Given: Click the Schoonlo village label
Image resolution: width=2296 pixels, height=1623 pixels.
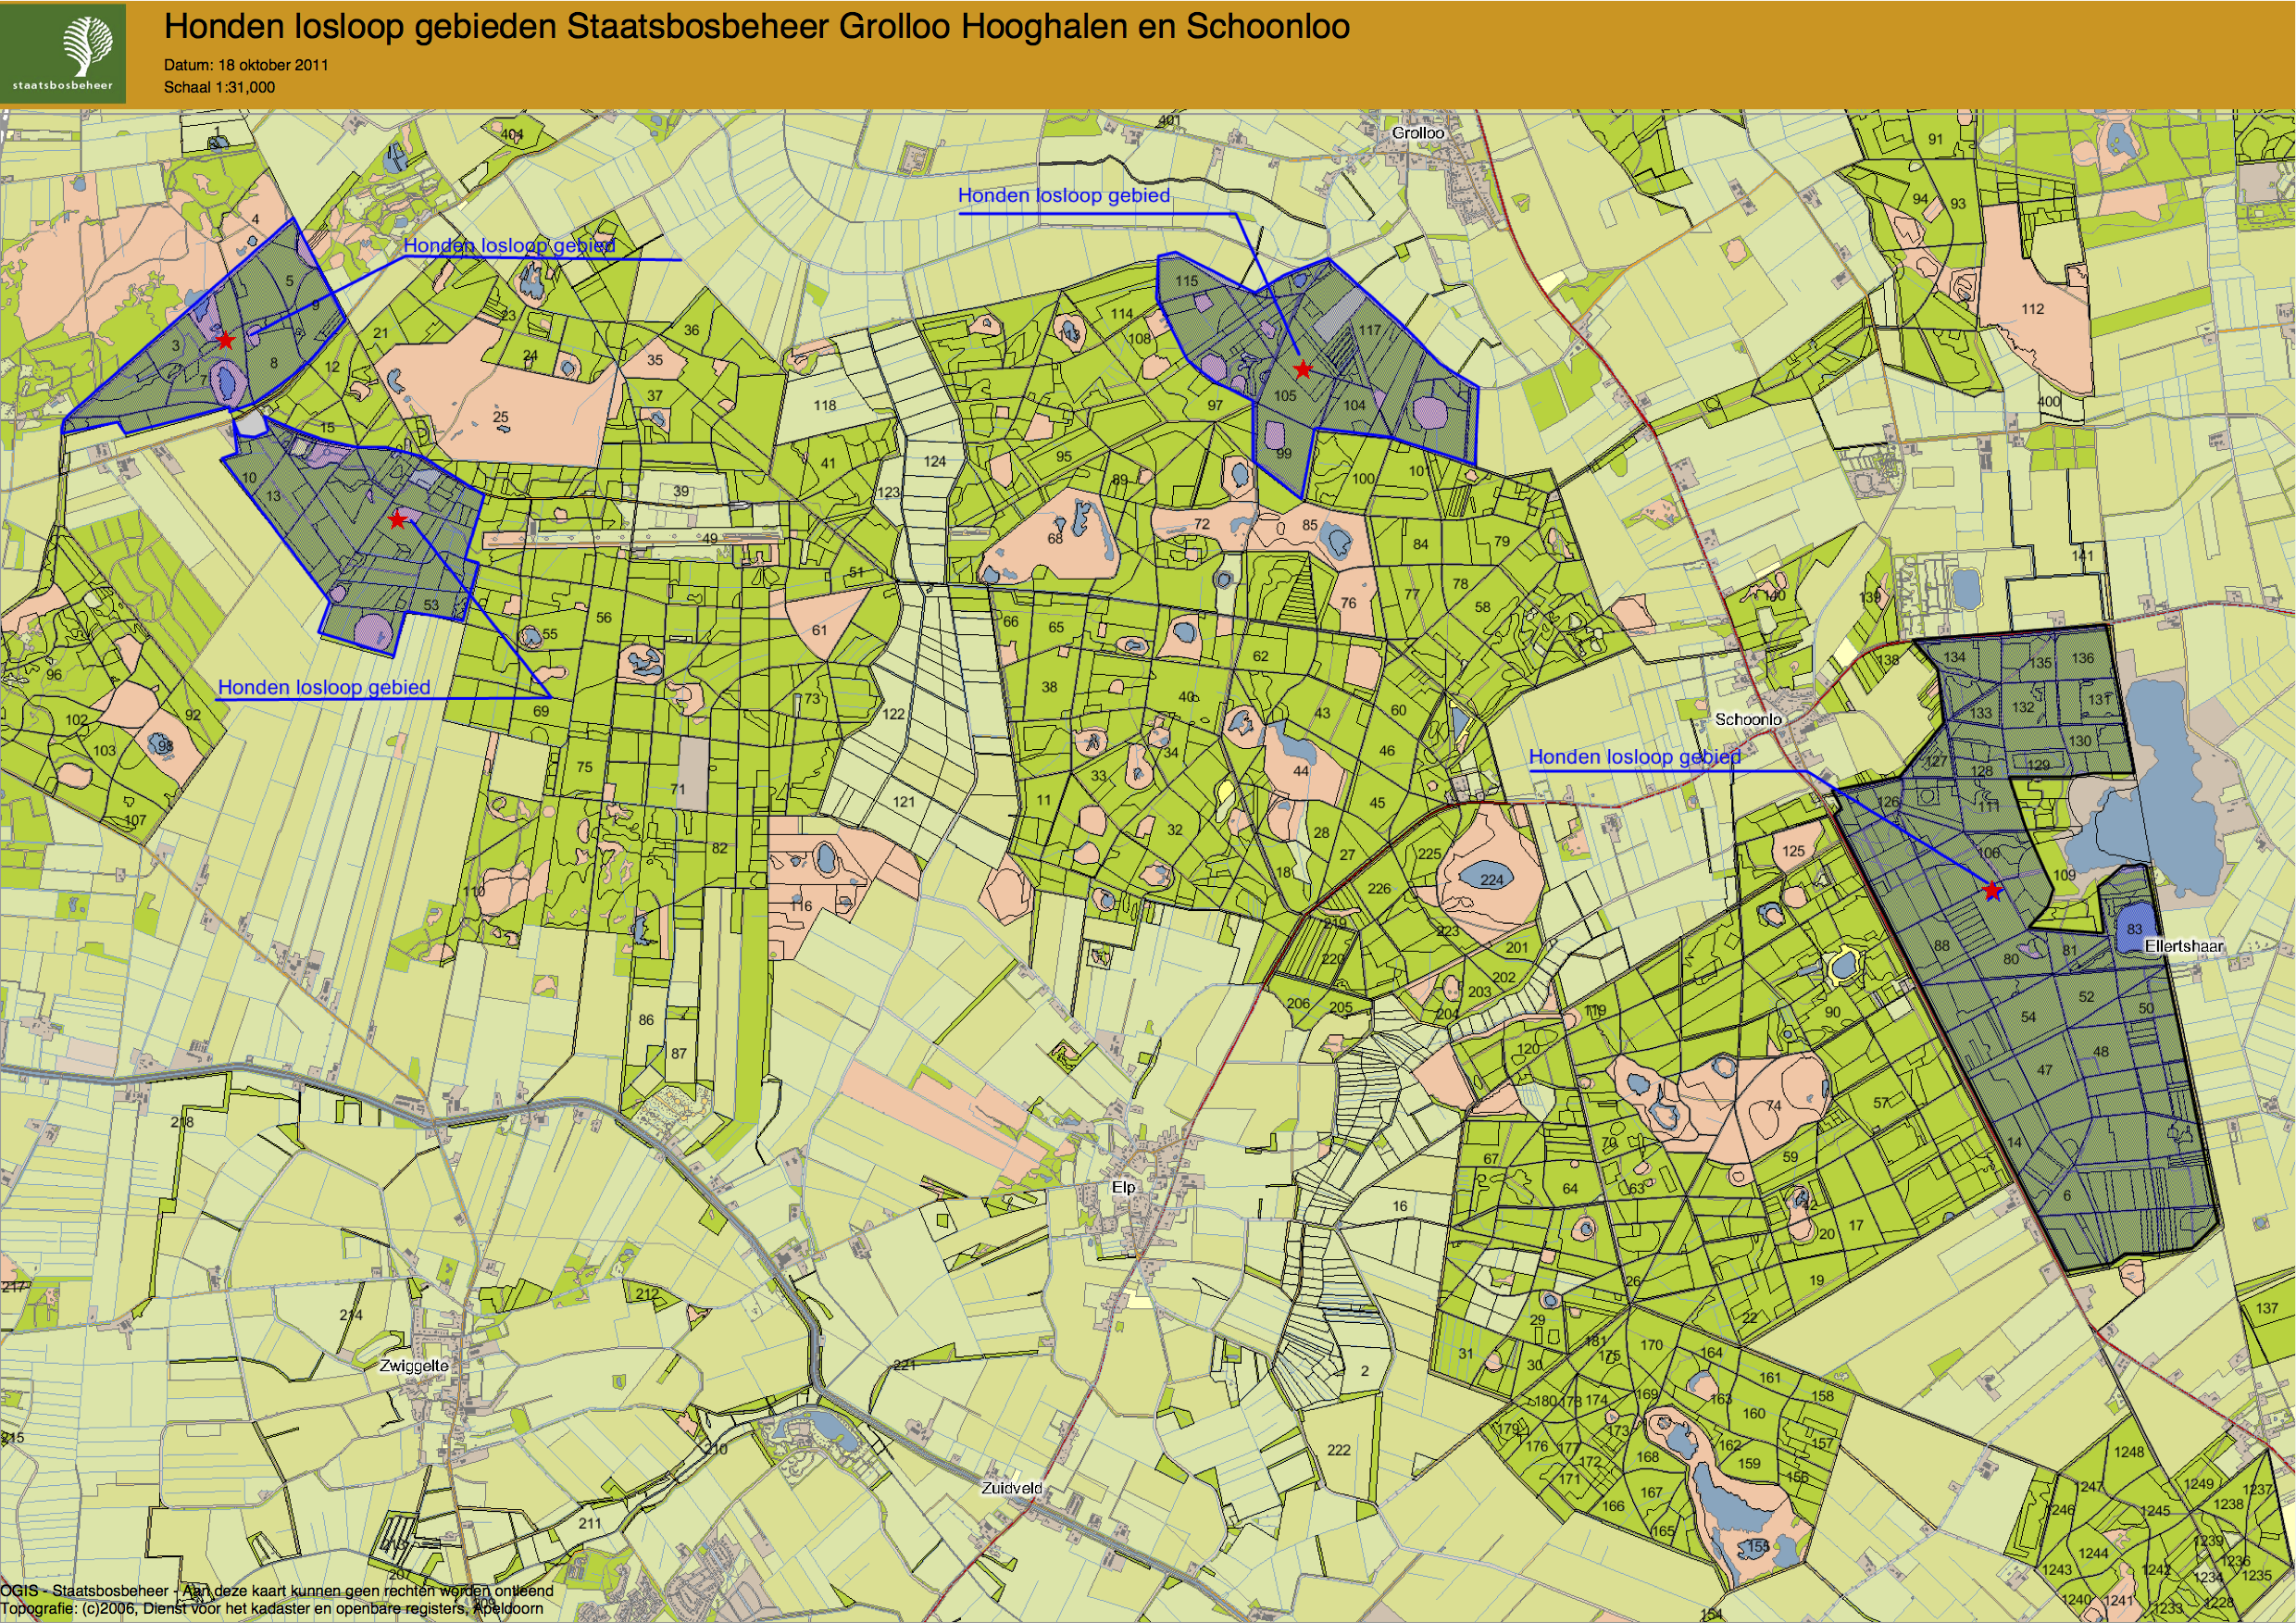Looking at the screenshot, I should coord(1747,719).
